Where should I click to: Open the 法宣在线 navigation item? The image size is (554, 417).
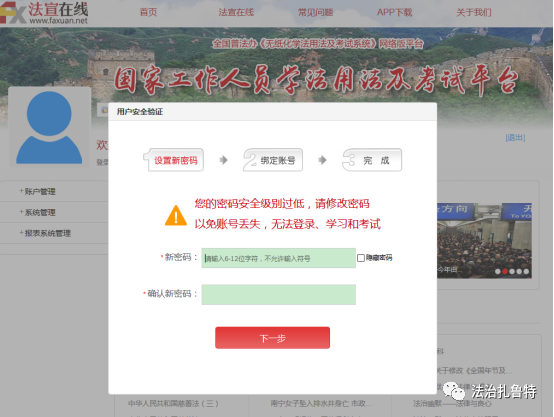[x=236, y=12]
